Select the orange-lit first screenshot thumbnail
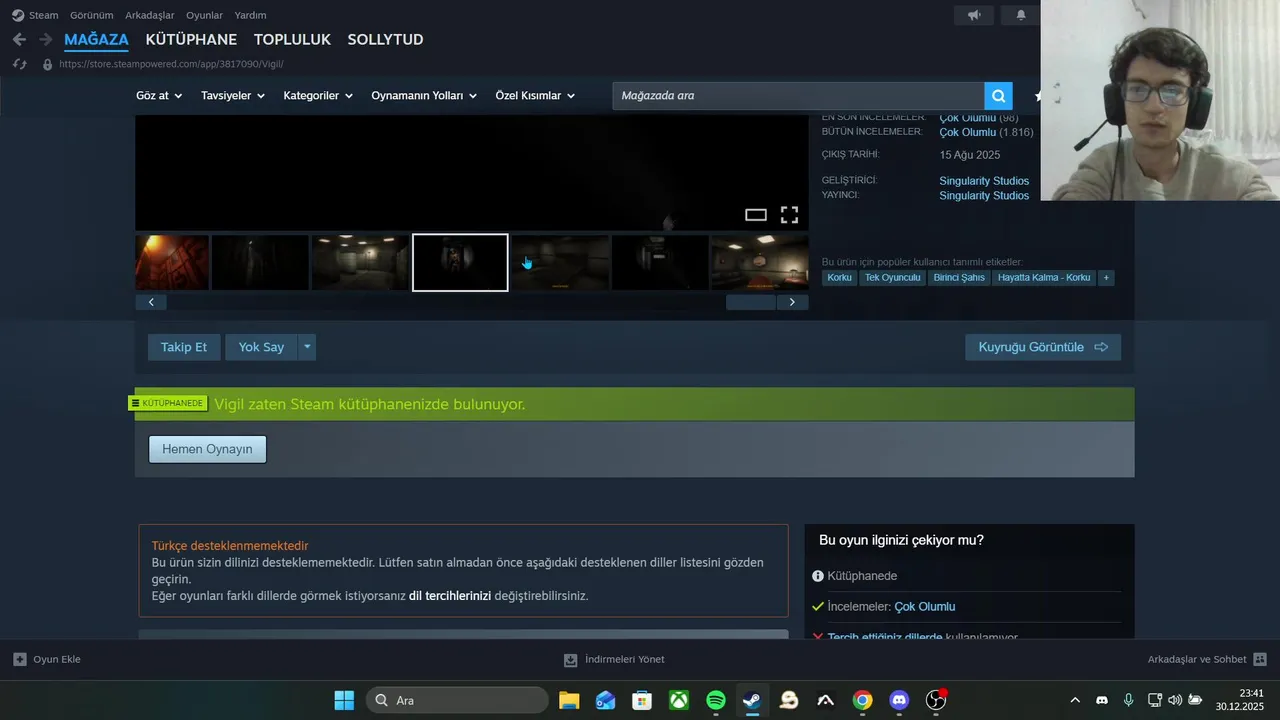This screenshot has width=1280, height=720. pos(172,262)
